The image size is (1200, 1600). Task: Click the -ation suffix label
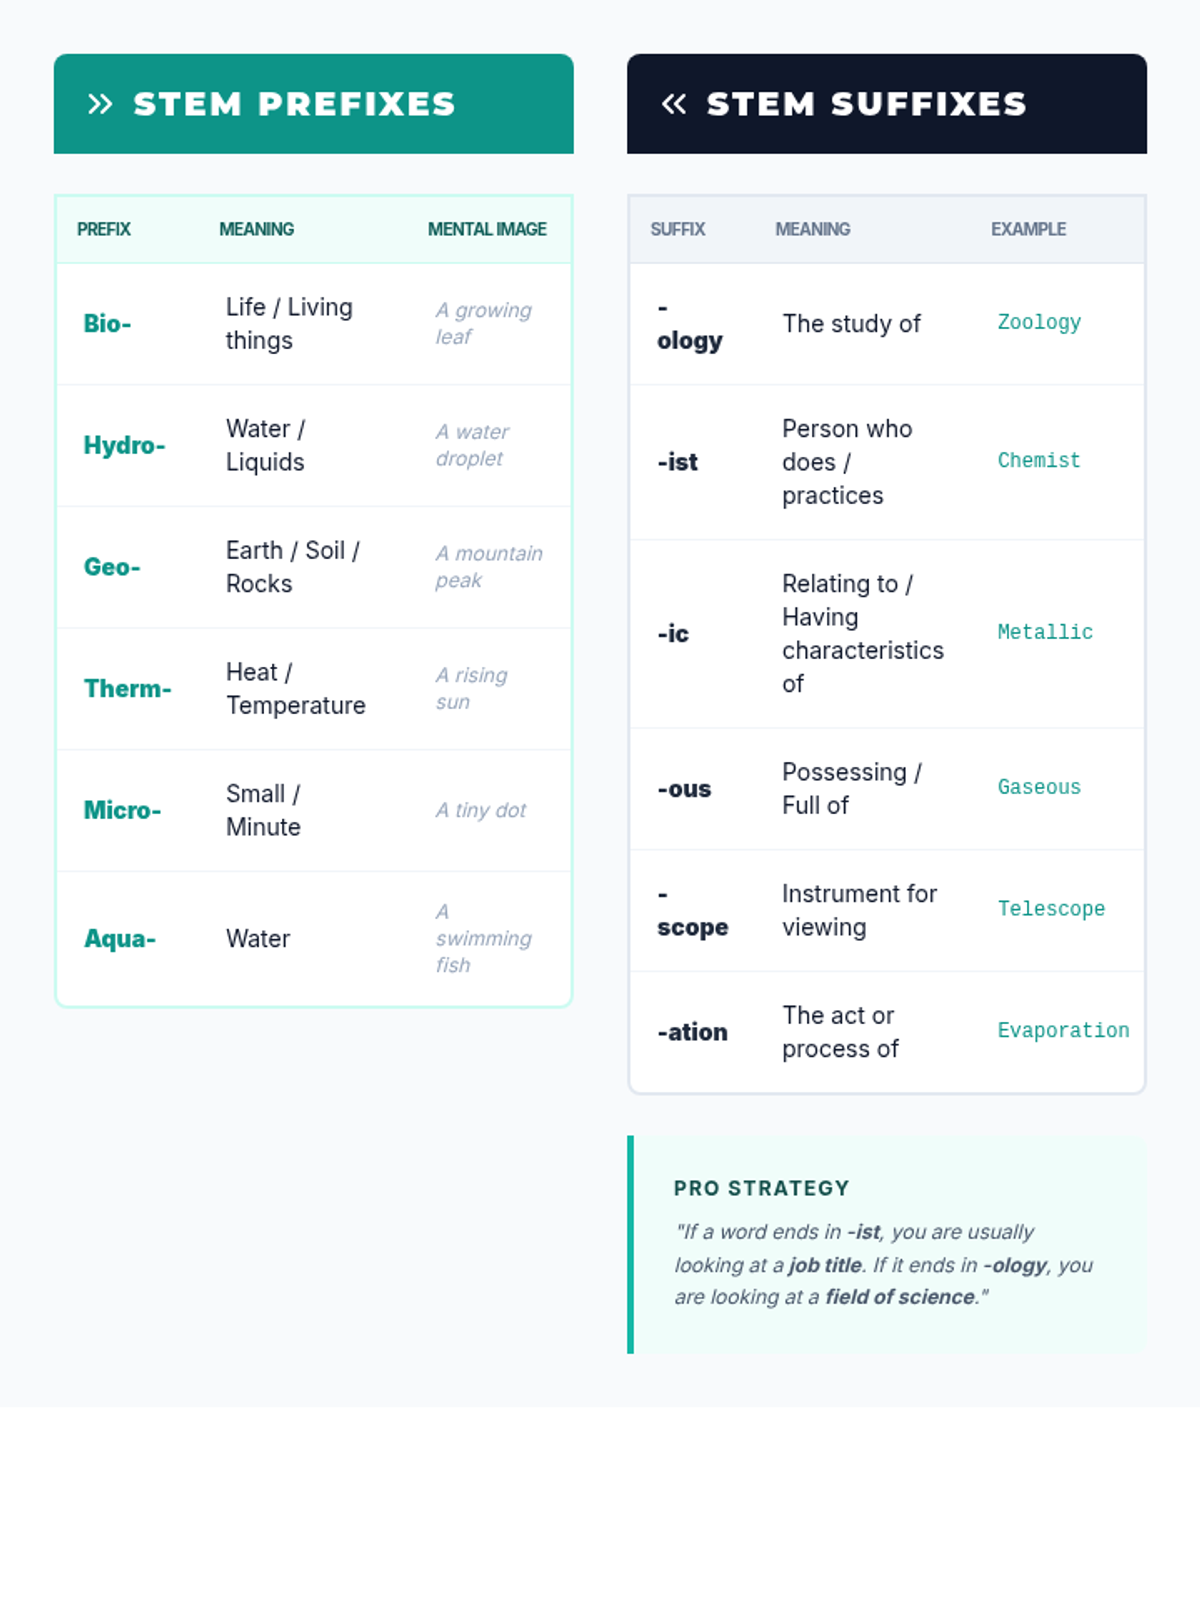tap(692, 1032)
